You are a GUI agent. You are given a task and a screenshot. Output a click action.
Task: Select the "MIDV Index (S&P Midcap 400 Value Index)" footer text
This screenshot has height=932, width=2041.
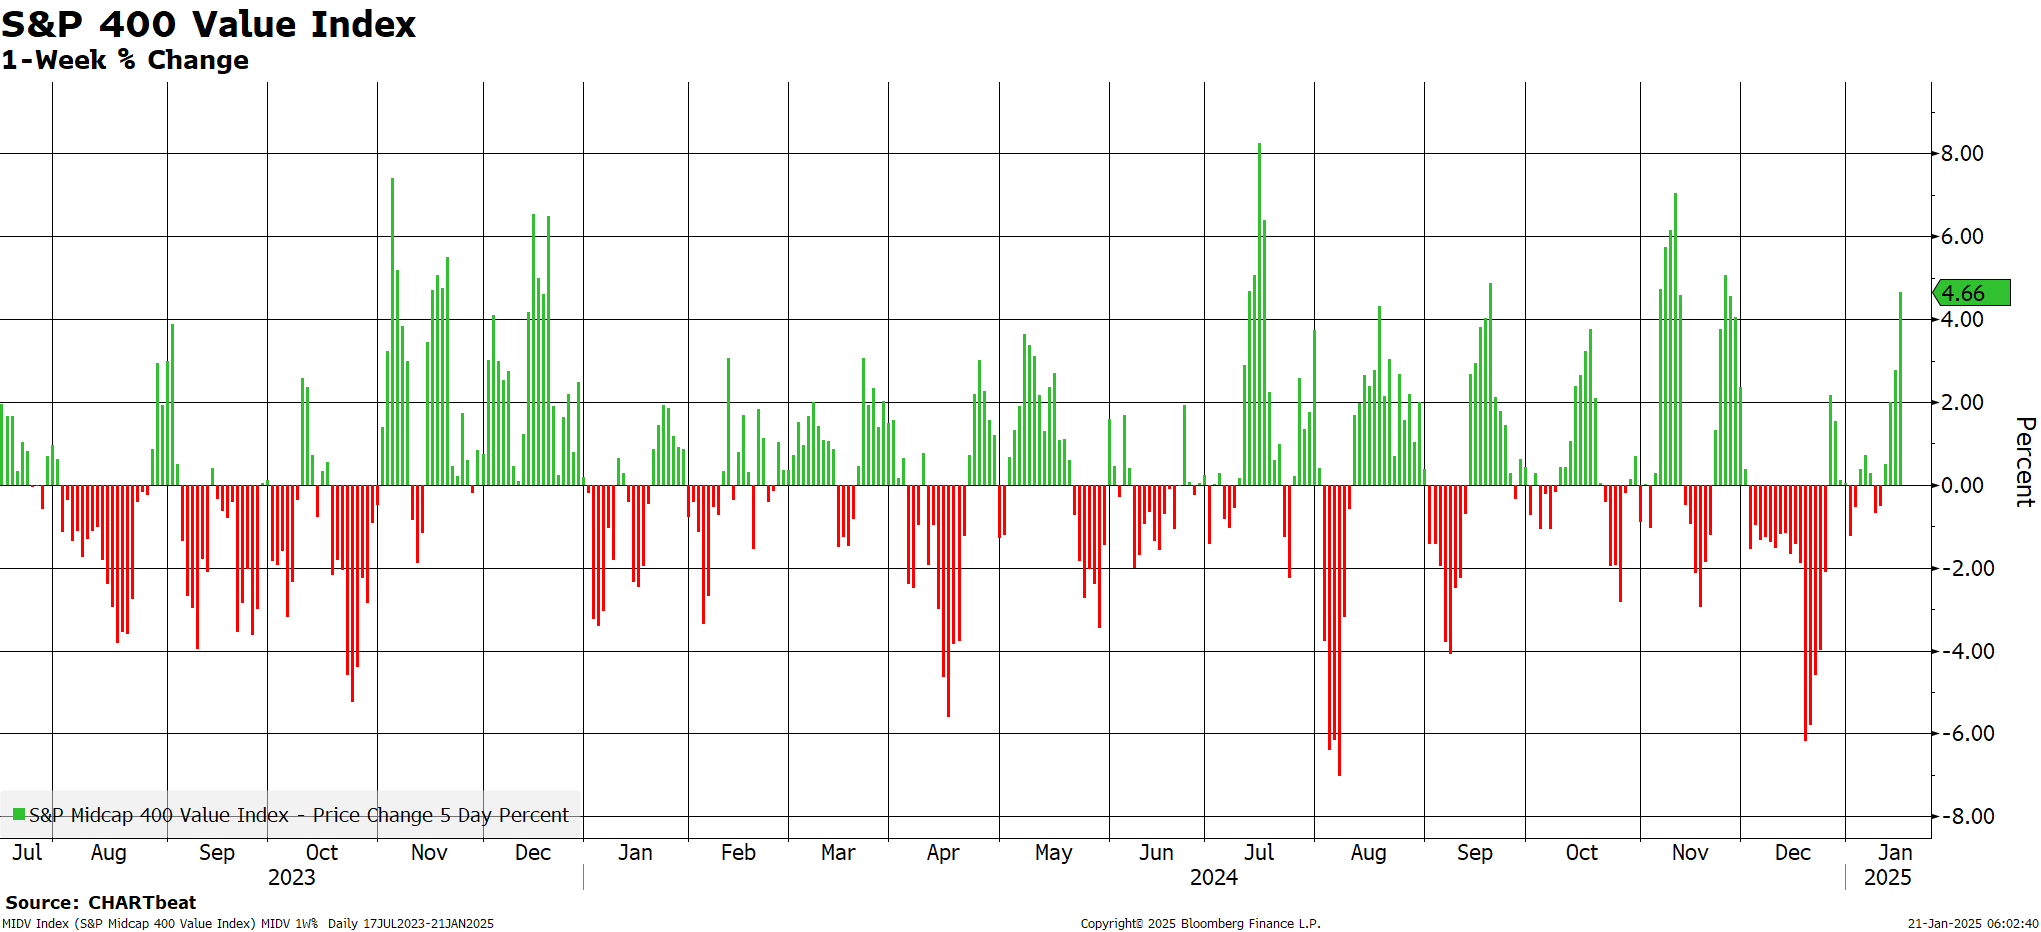point(129,924)
